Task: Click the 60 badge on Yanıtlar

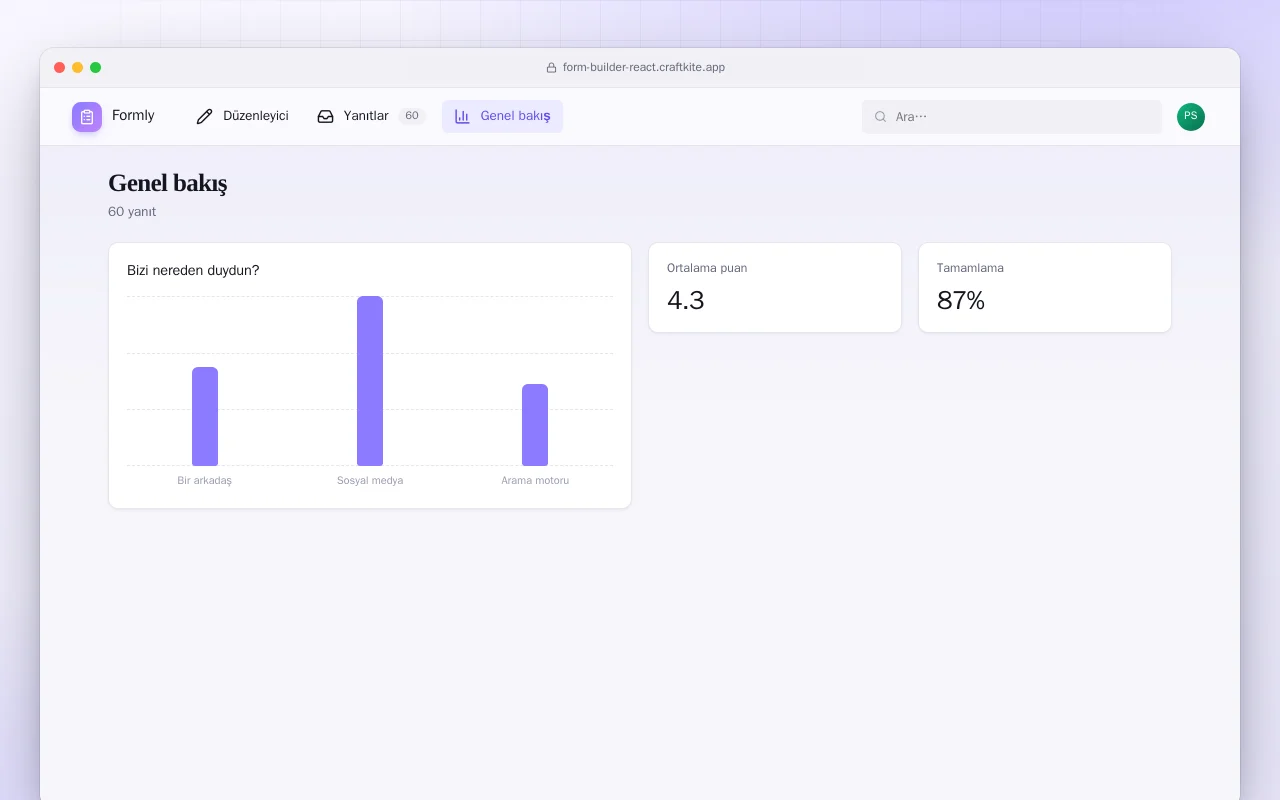Action: coord(412,116)
